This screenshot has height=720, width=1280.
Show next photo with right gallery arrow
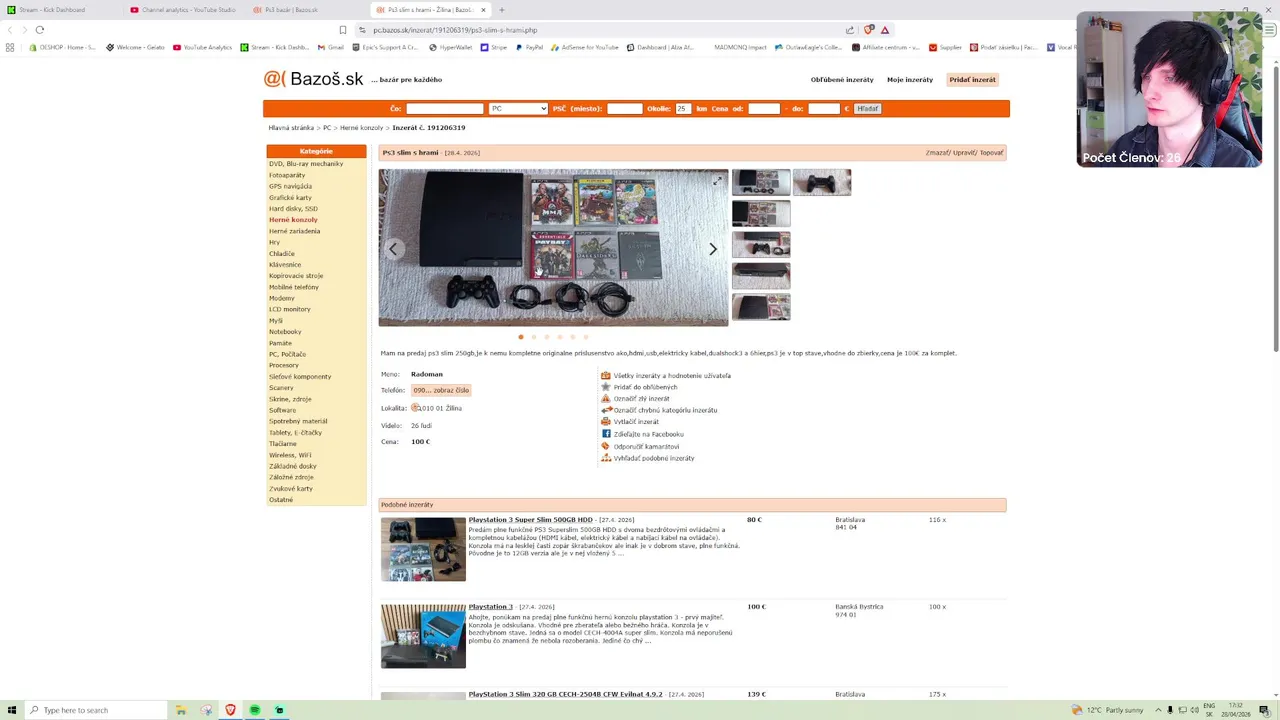coord(712,249)
